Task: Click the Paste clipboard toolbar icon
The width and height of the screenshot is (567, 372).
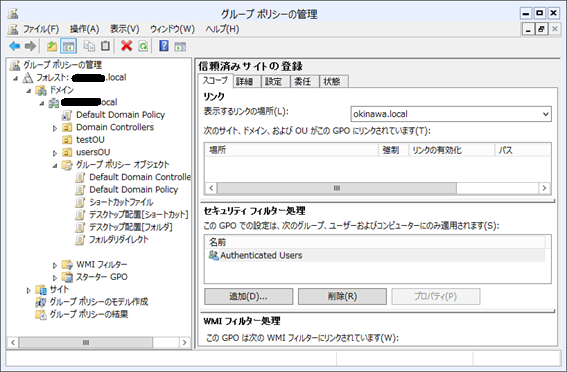Action: (105, 46)
